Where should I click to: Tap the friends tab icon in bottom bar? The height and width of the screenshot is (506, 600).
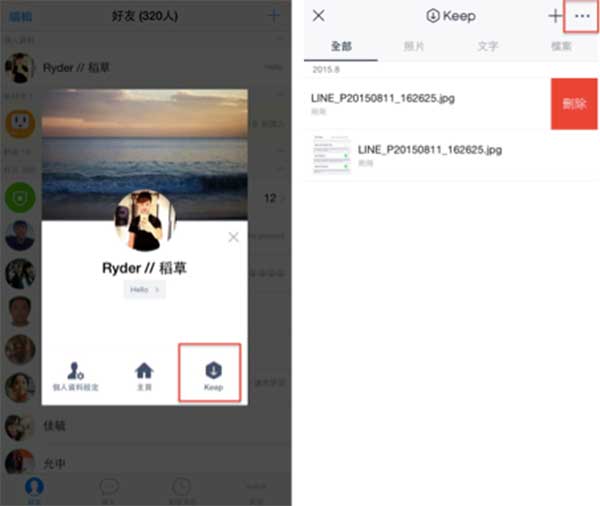pos(35,488)
